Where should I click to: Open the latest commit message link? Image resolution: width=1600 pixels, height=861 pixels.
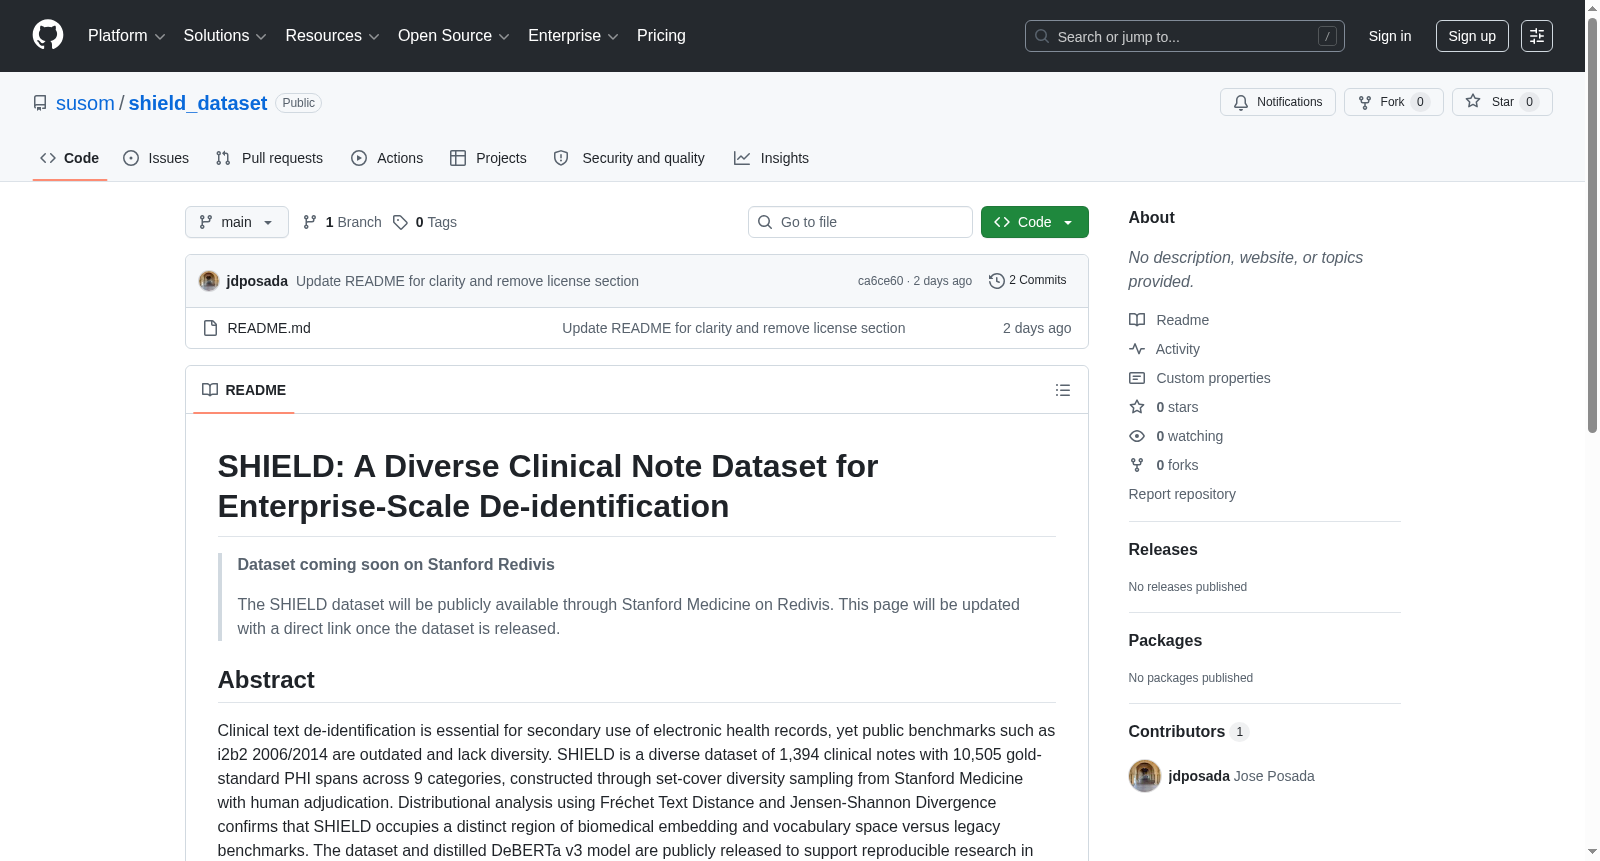click(467, 281)
